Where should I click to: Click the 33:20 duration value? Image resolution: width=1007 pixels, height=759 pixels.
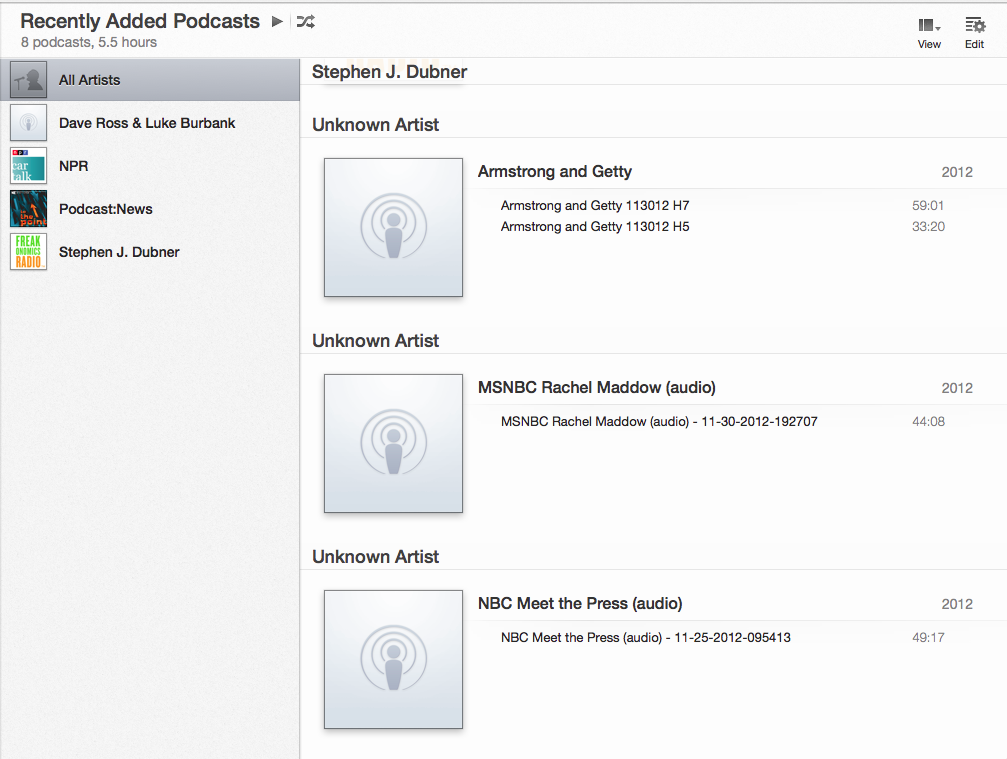928,227
